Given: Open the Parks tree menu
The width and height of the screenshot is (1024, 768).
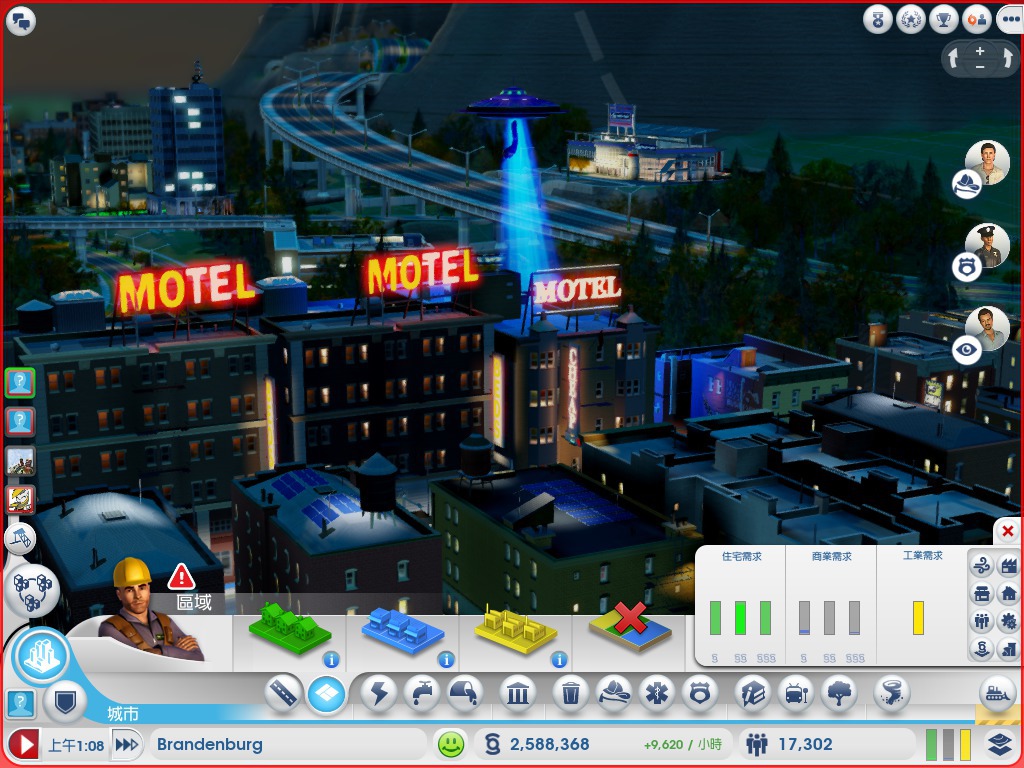Looking at the screenshot, I should (x=839, y=694).
